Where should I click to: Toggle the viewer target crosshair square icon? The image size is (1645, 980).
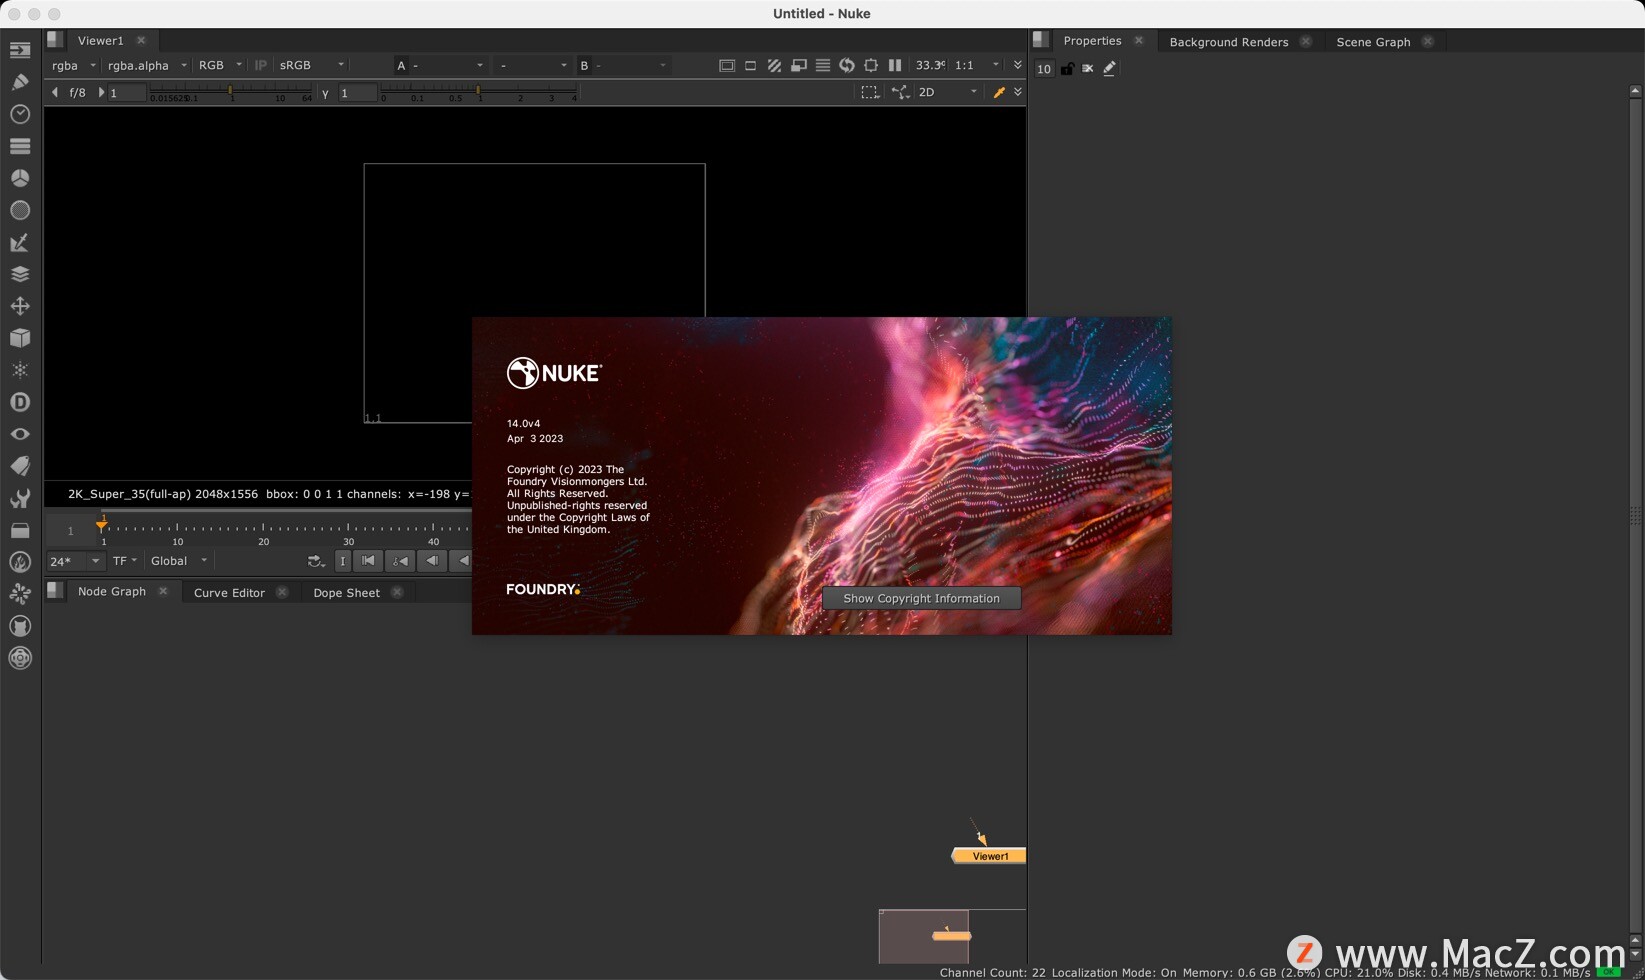871,65
